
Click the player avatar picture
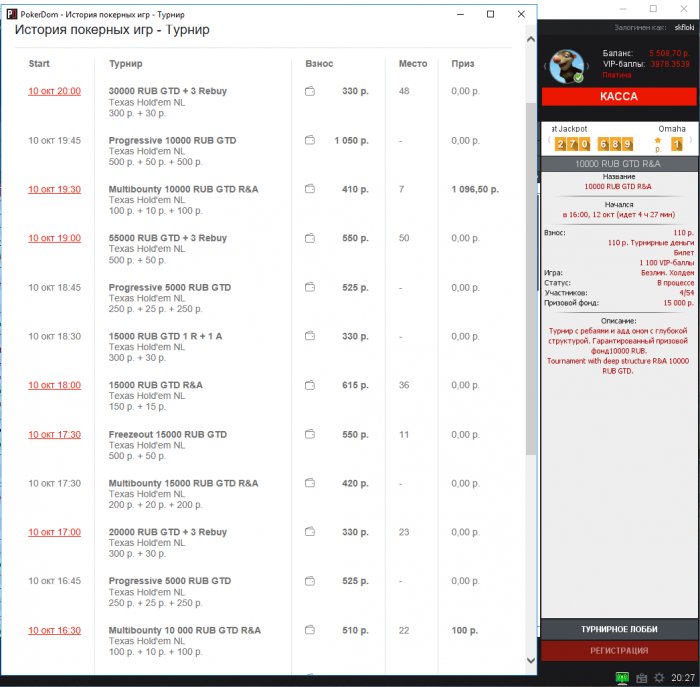[x=566, y=66]
